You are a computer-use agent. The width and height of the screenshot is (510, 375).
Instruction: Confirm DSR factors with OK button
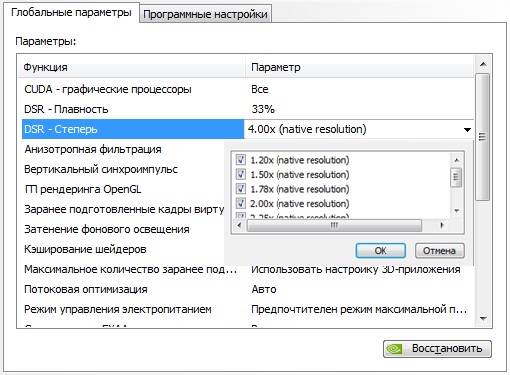(381, 250)
